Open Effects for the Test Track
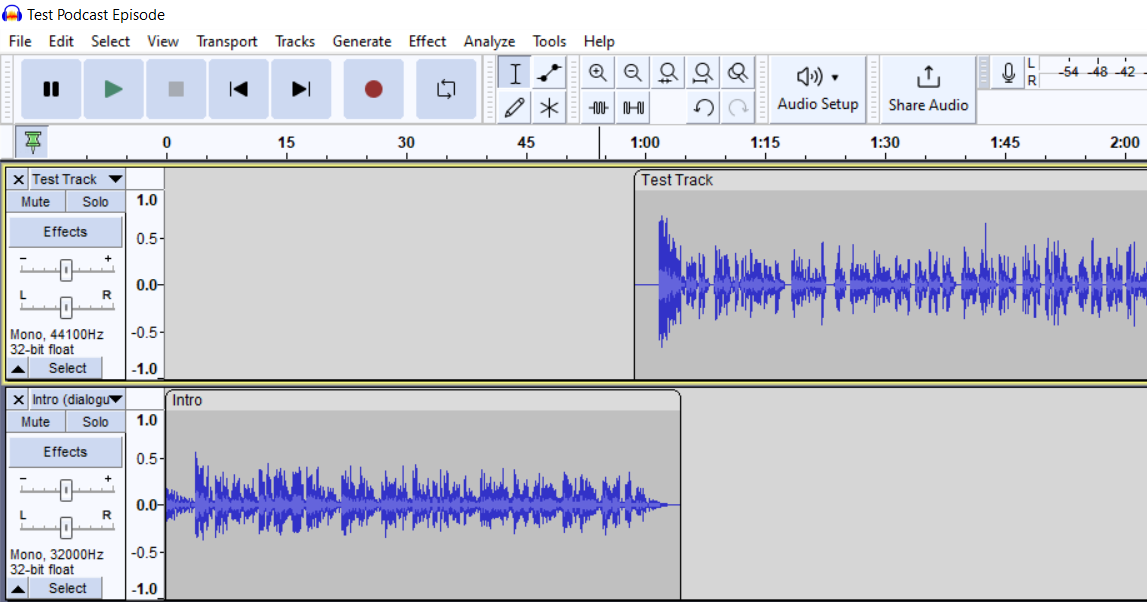 tap(65, 231)
